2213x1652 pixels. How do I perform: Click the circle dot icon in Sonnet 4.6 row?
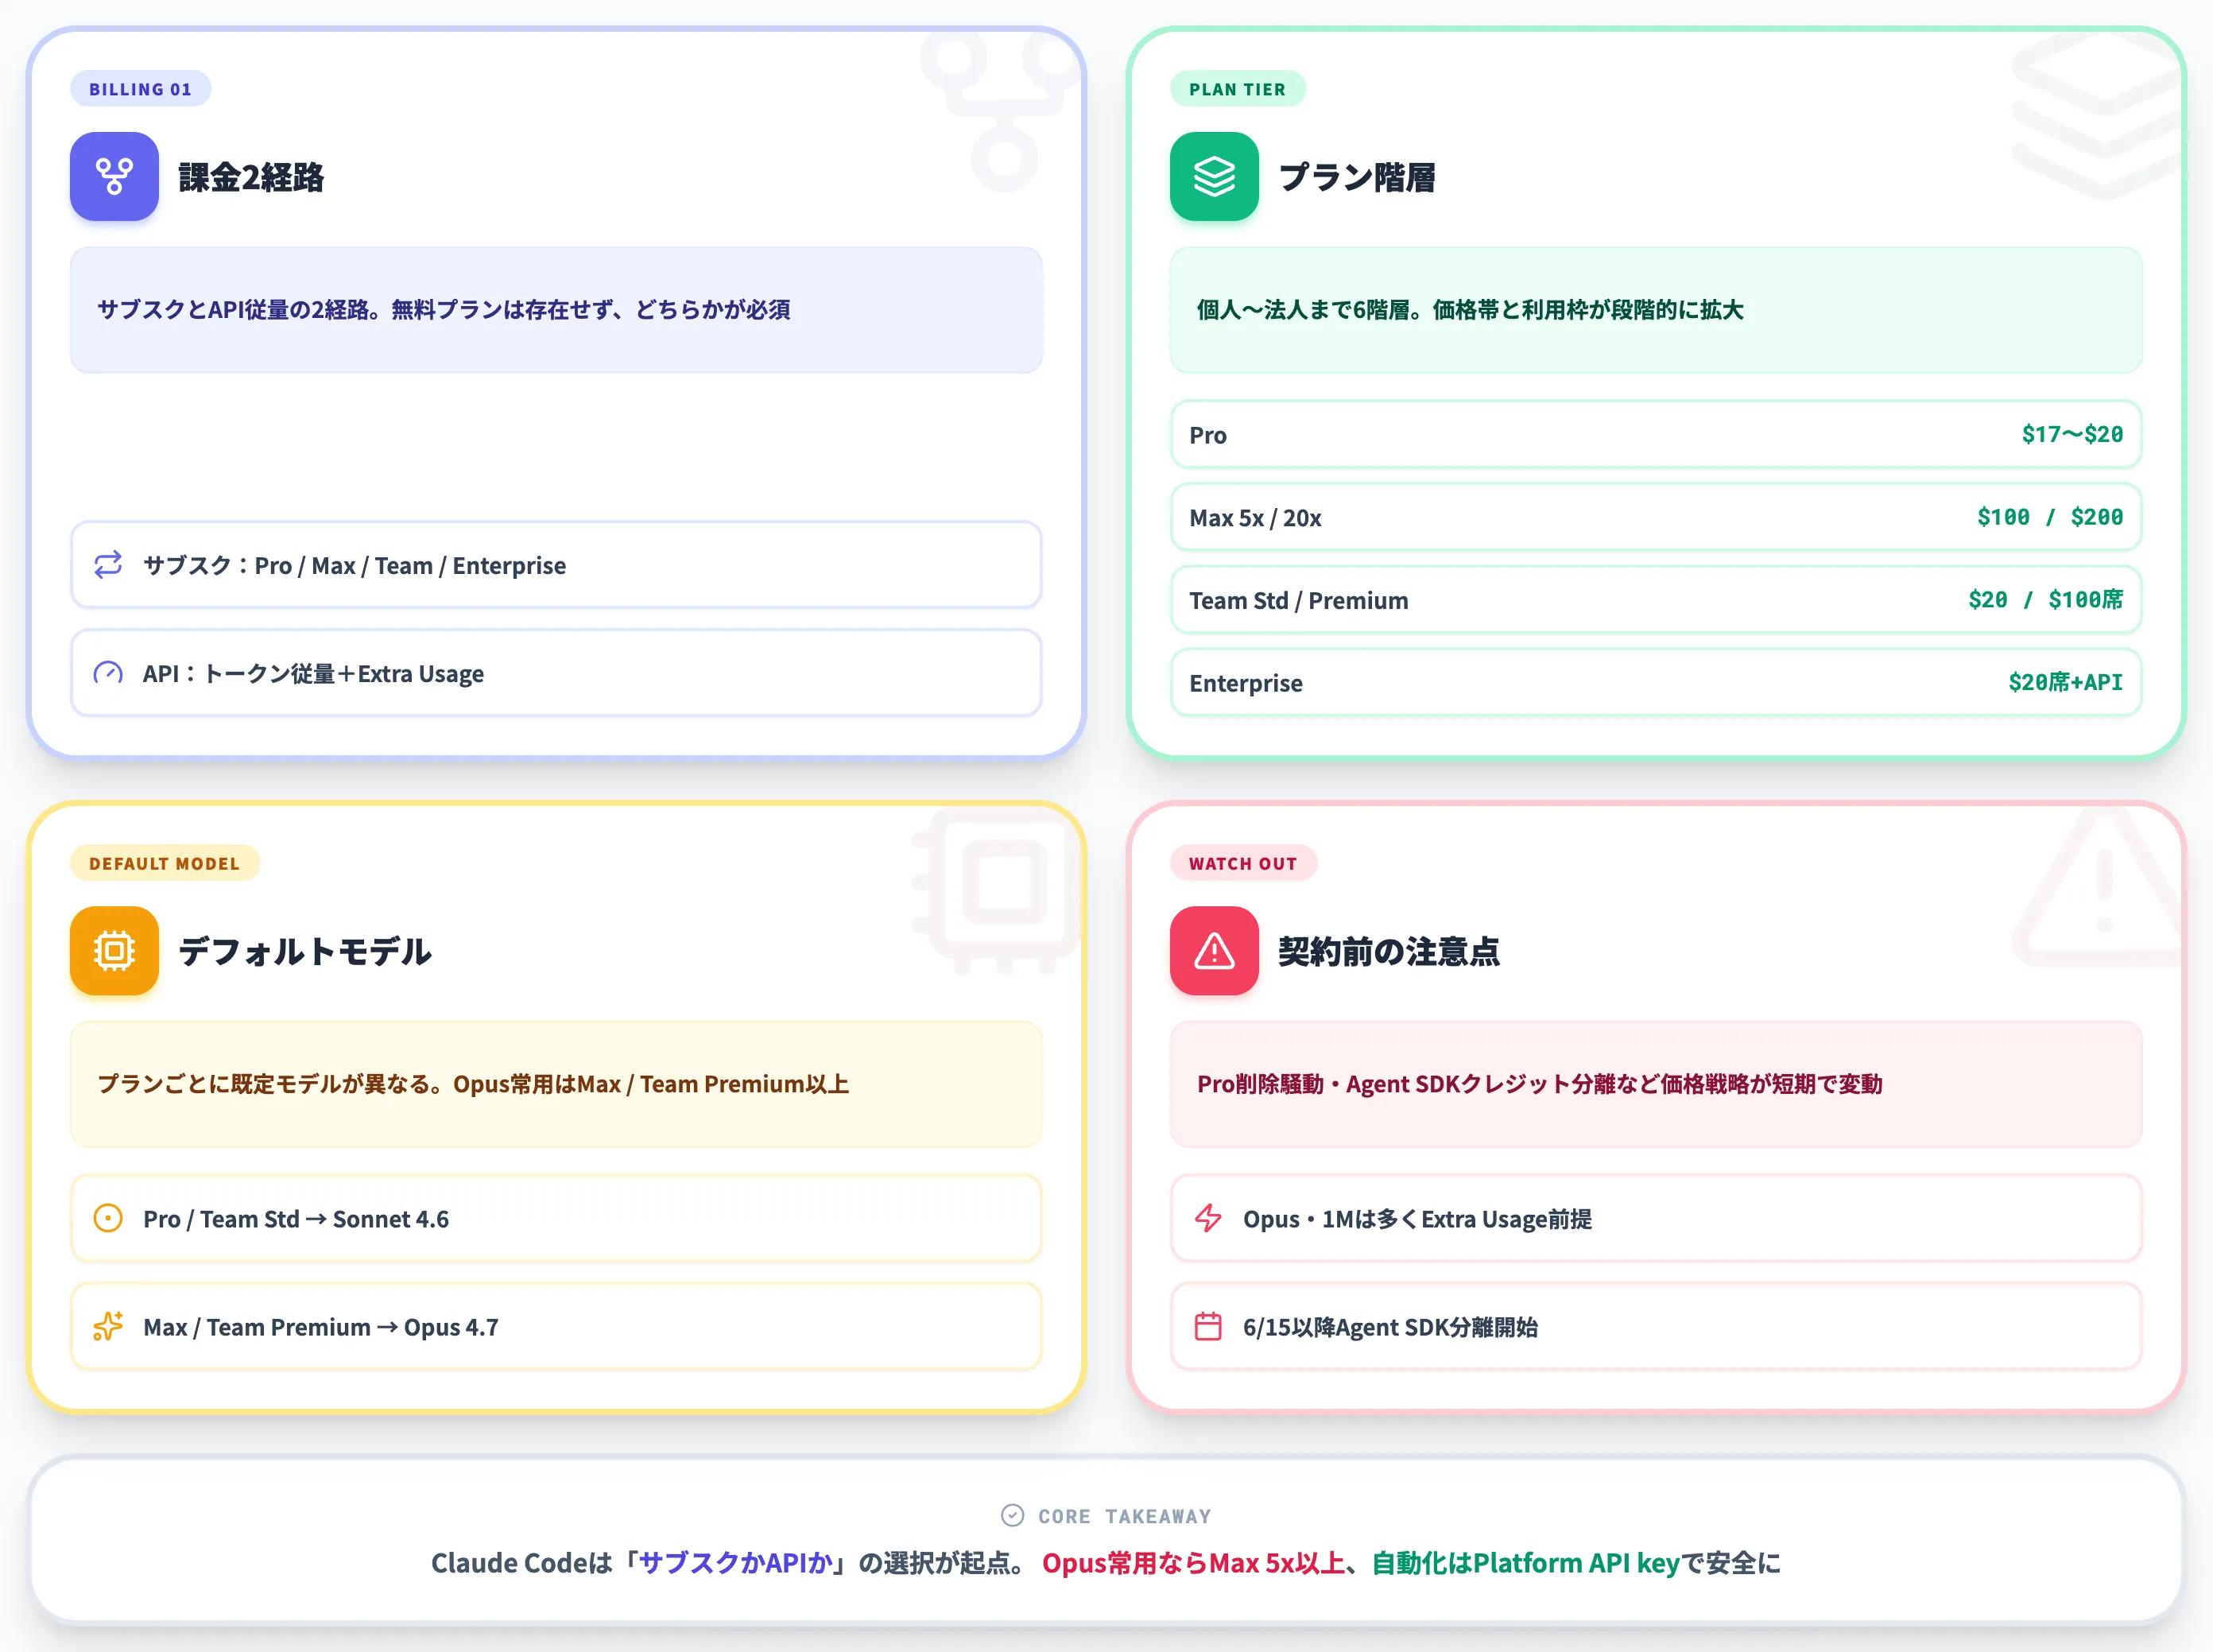point(108,1218)
